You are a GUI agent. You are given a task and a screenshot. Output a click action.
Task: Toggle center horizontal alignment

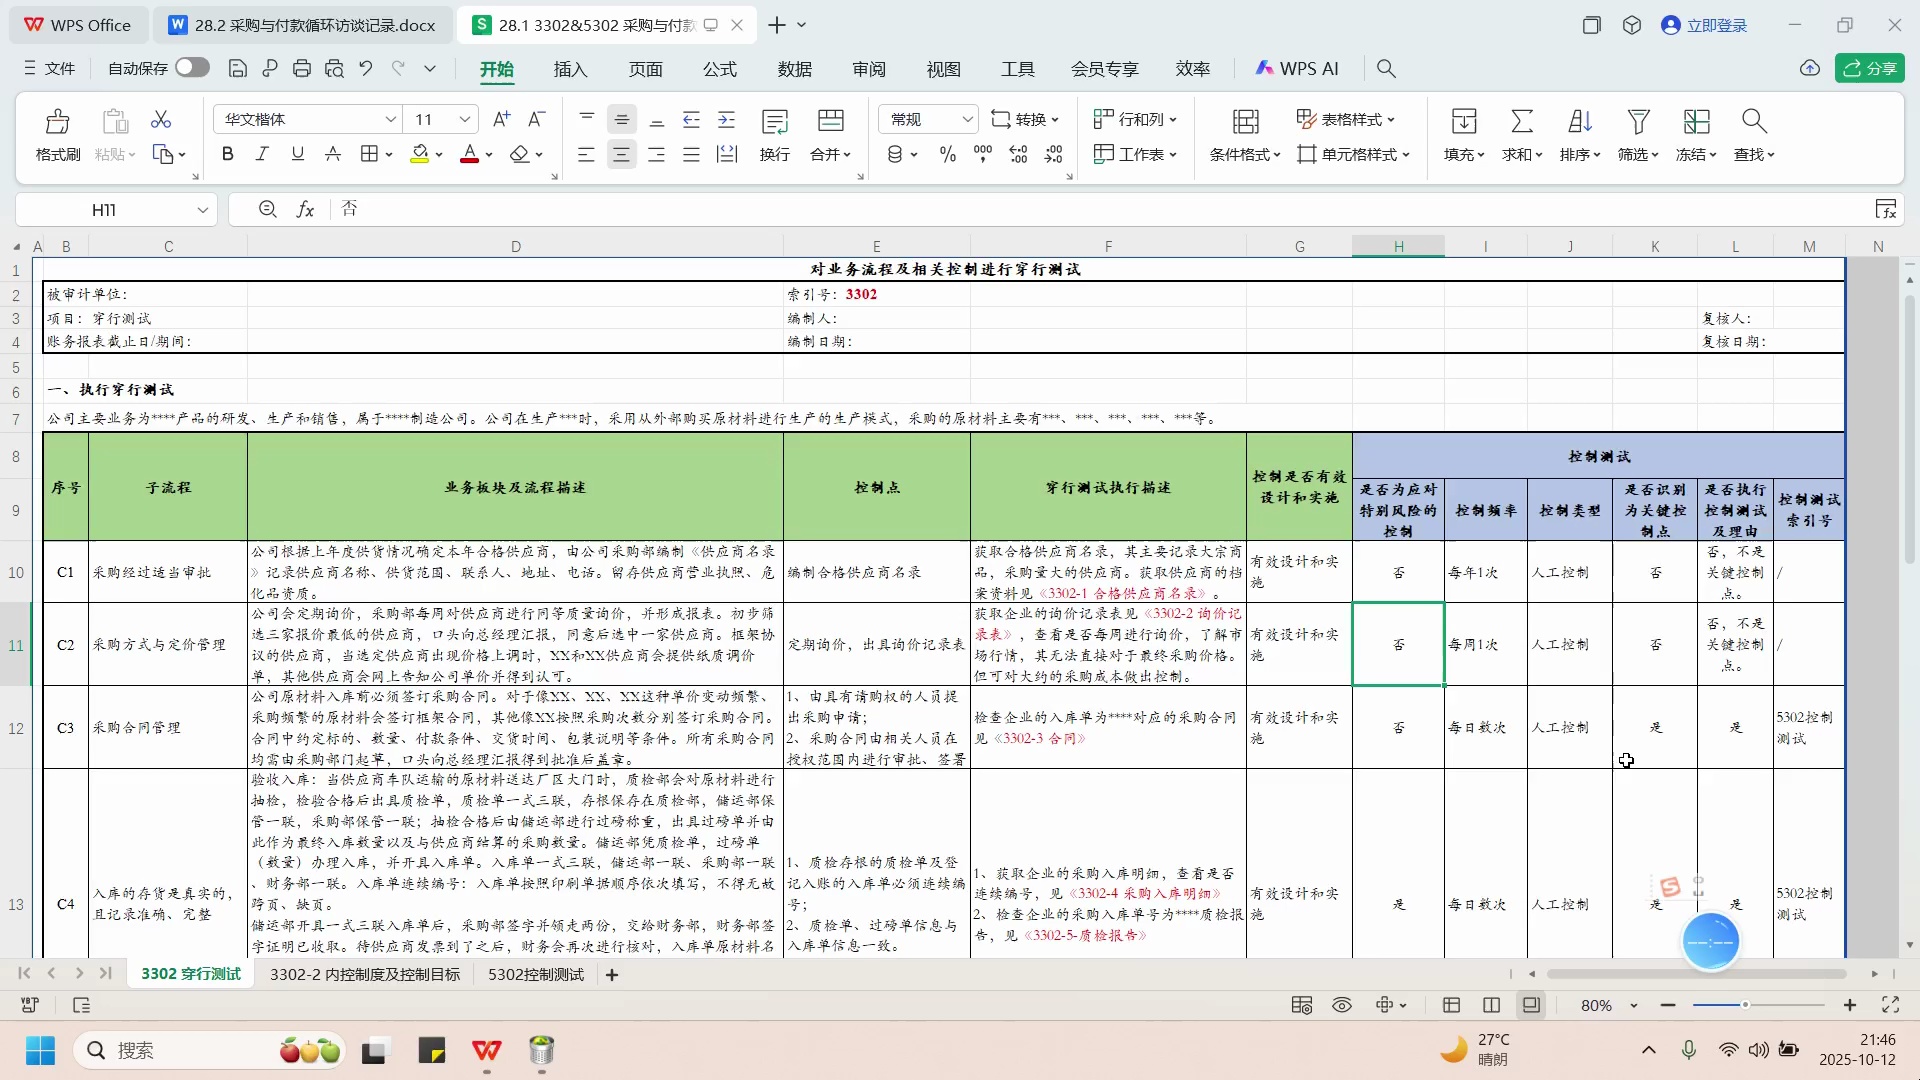[x=622, y=154]
